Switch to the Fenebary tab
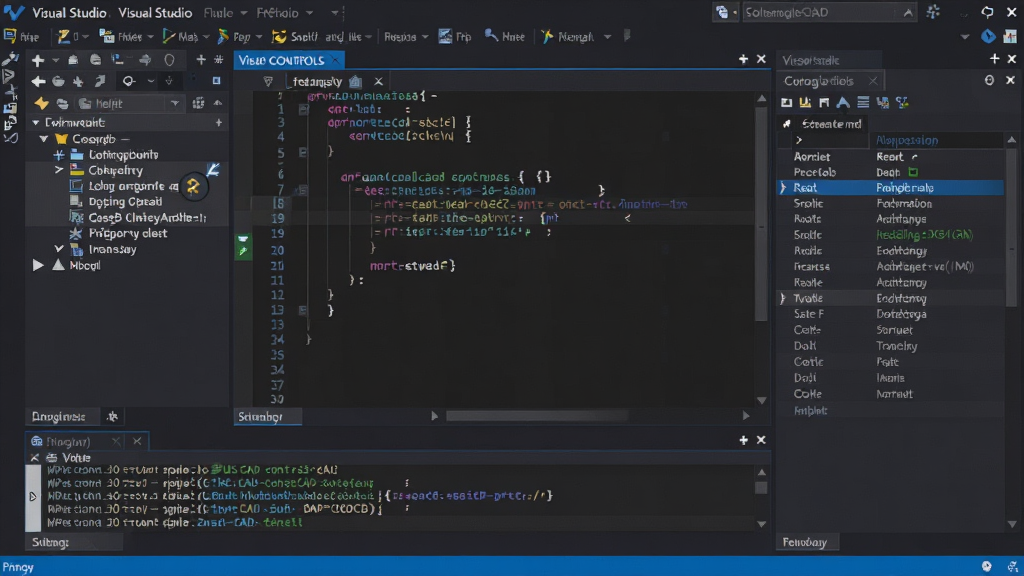The height and width of the screenshot is (576, 1024). pos(805,542)
